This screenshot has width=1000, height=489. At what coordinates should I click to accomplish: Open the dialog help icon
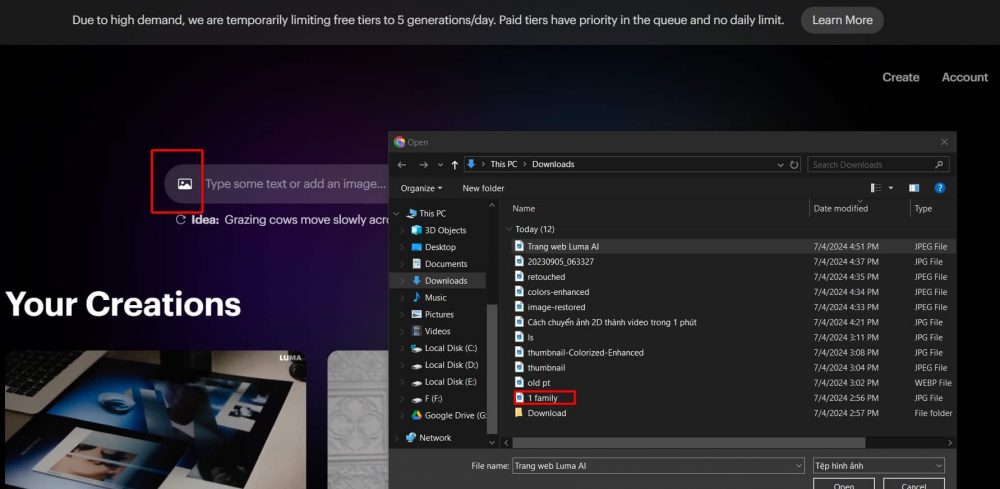(939, 188)
